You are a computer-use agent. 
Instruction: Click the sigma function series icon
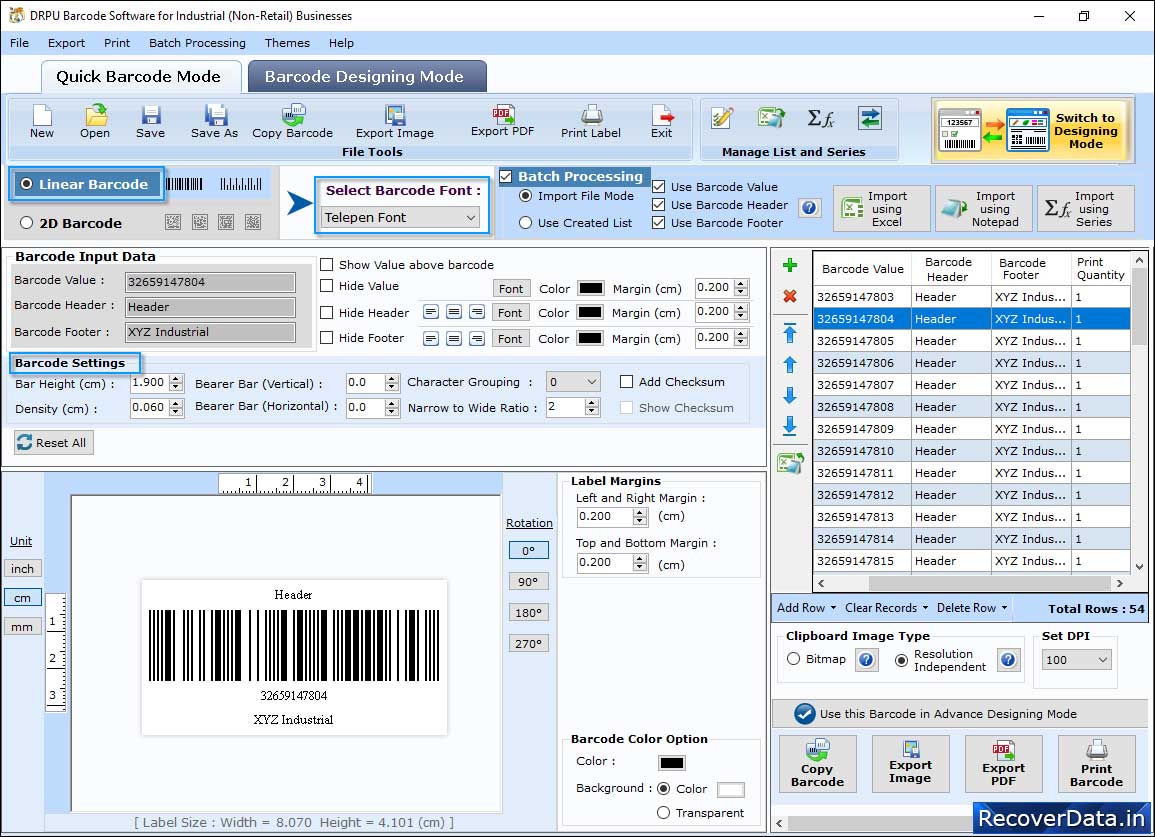(x=821, y=118)
